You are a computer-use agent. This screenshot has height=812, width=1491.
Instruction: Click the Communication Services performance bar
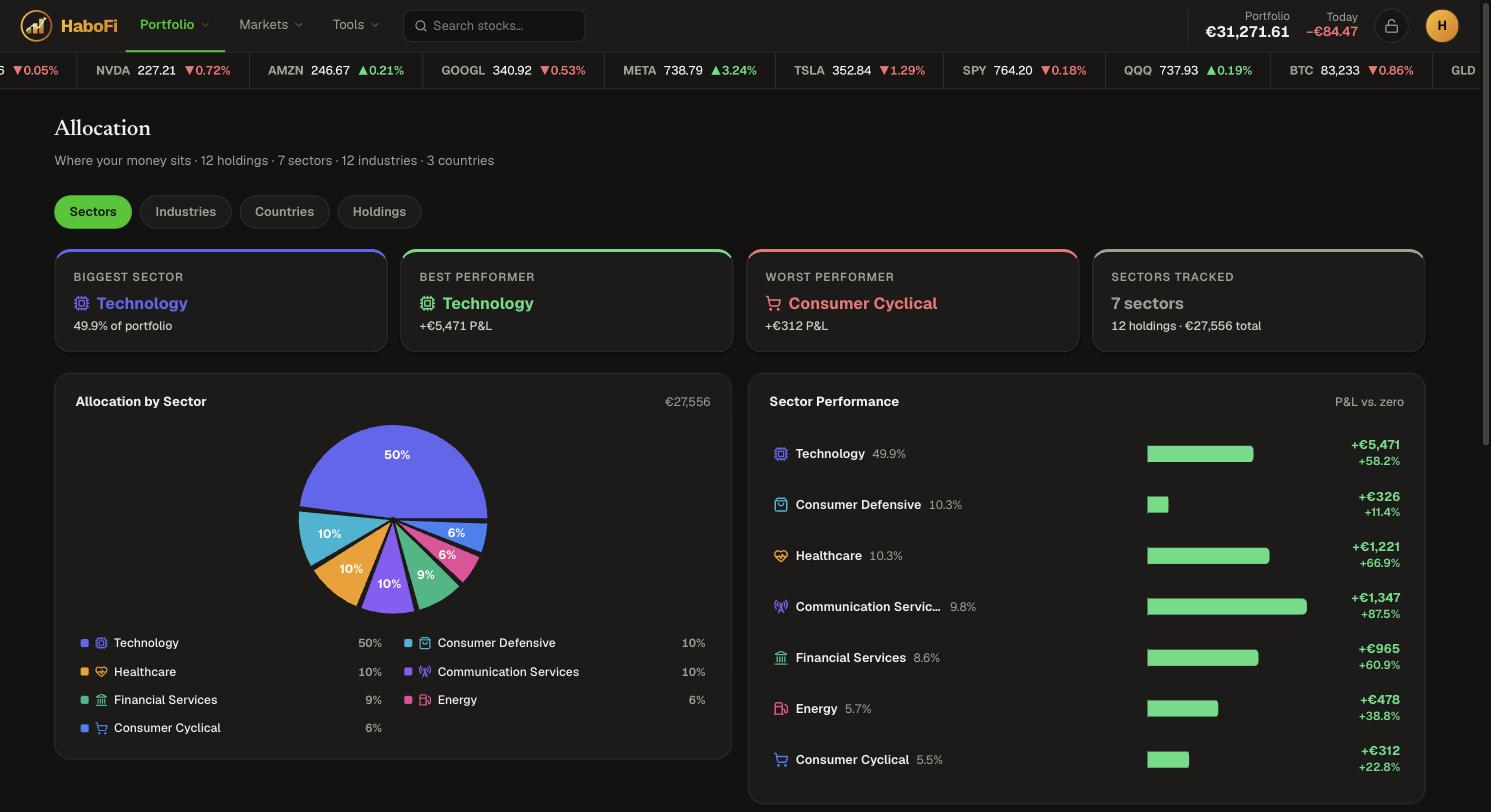(x=1227, y=607)
